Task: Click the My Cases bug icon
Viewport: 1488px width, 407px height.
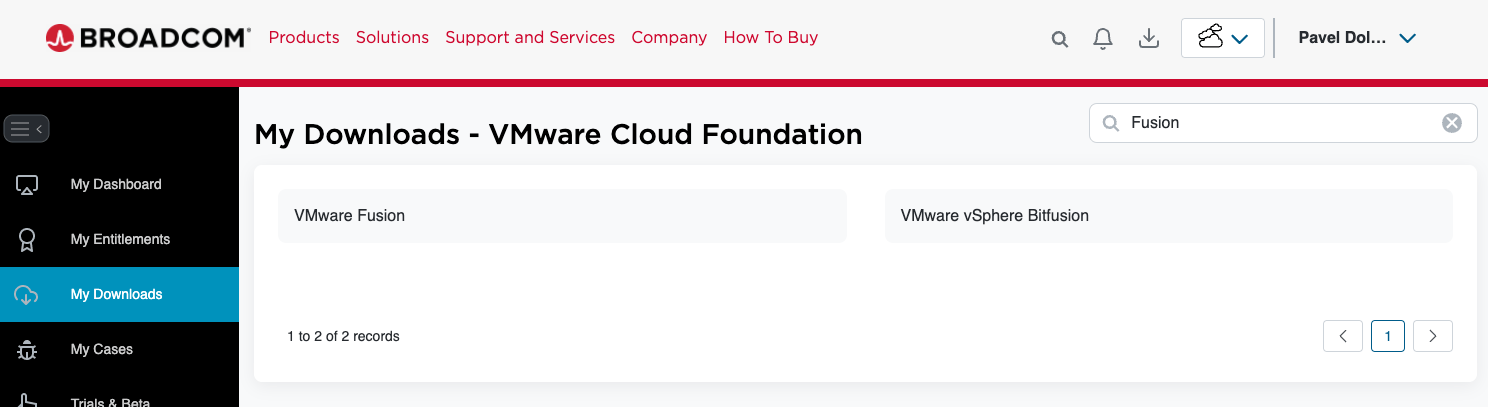Action: click(x=27, y=350)
